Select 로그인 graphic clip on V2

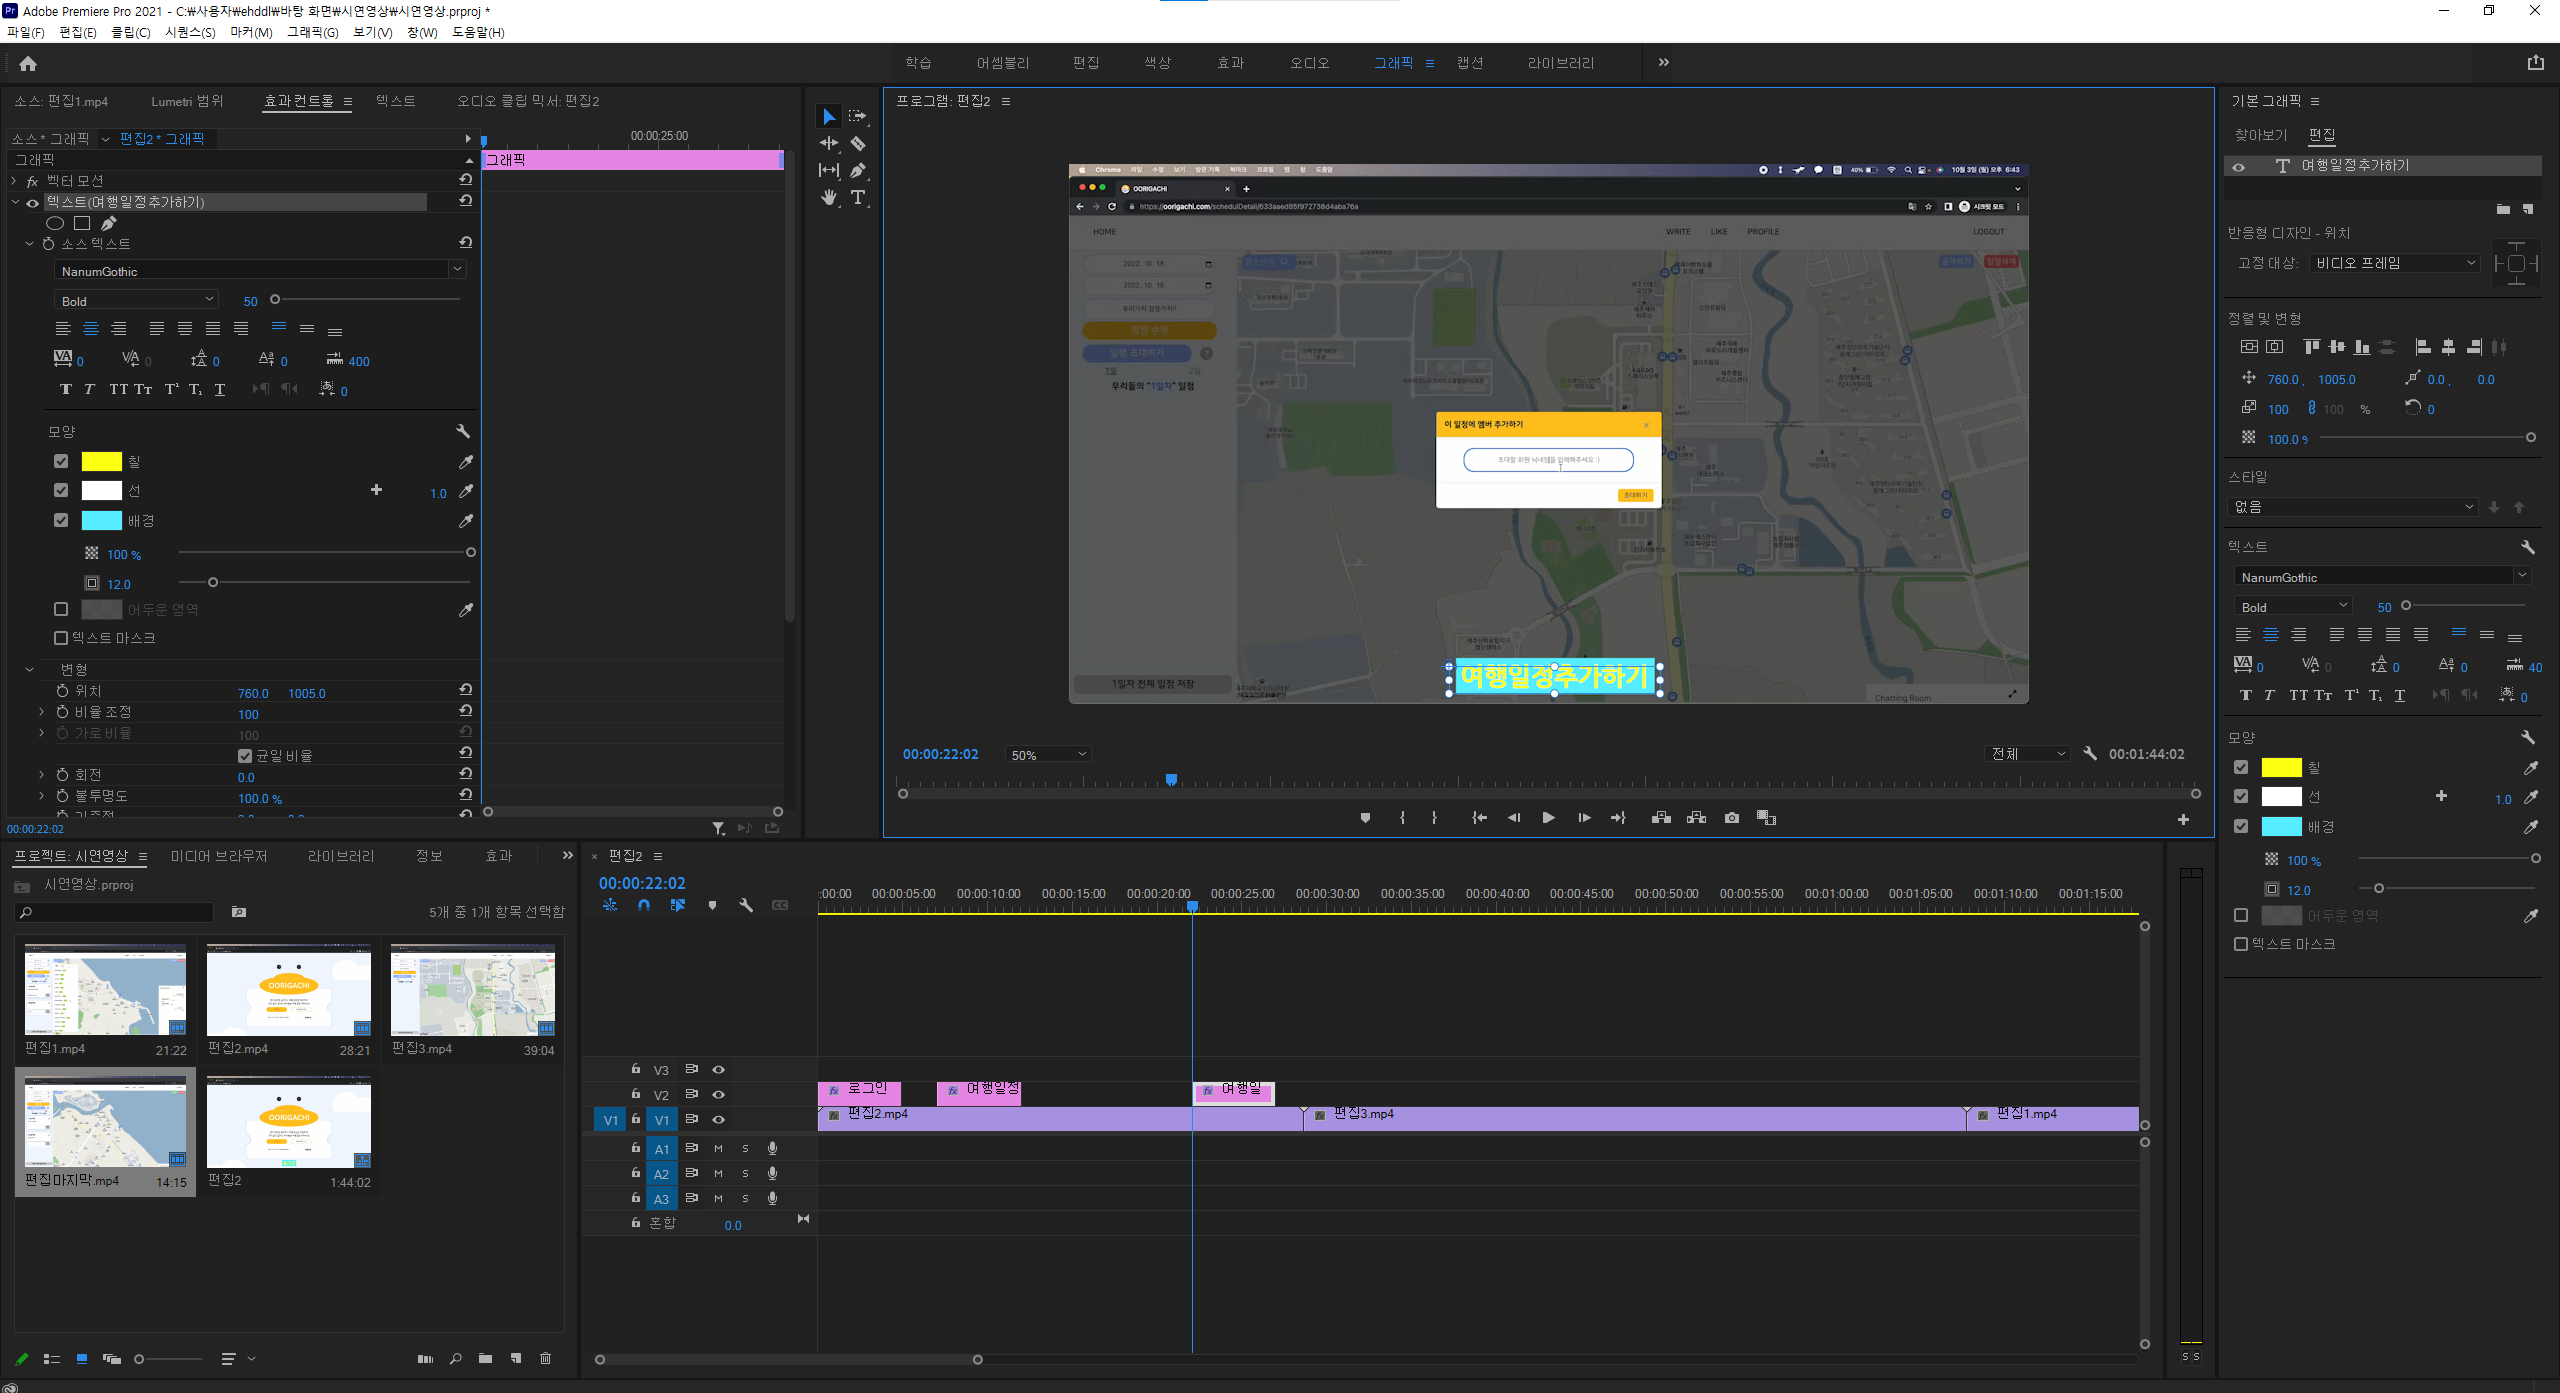(859, 1092)
